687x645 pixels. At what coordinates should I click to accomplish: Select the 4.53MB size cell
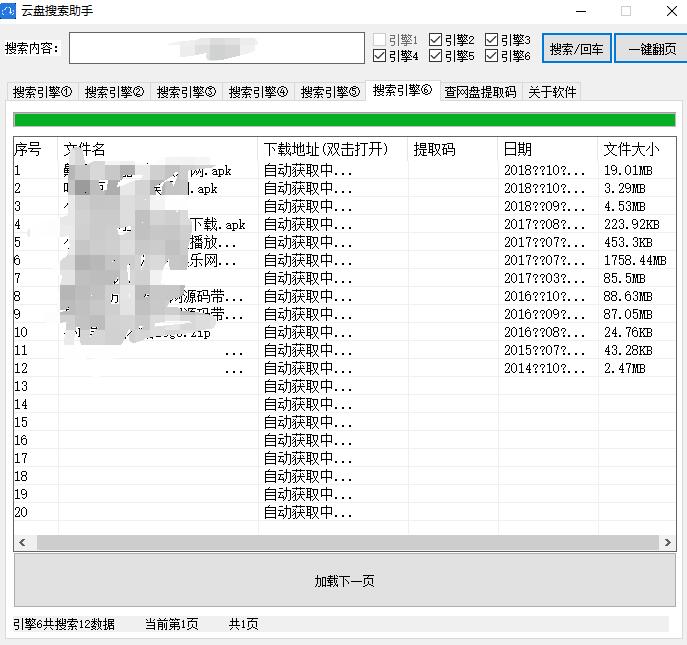[x=624, y=206]
